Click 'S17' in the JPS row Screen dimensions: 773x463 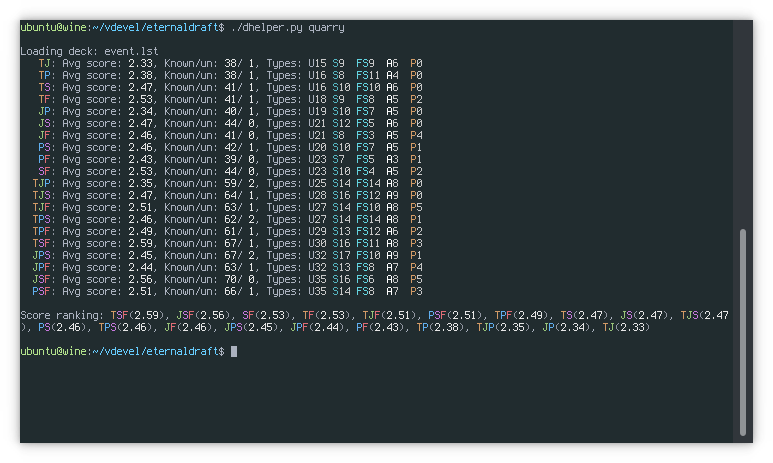[342, 255]
